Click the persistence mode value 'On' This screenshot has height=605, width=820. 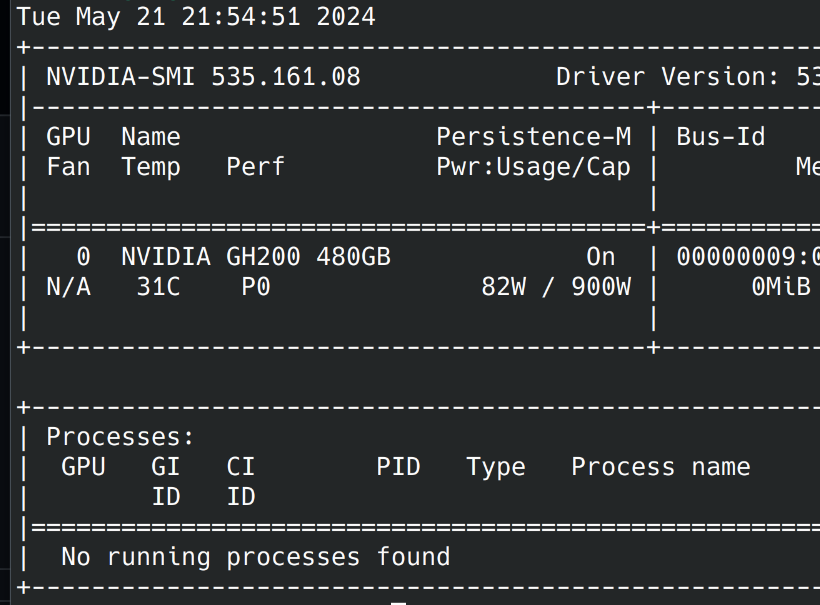(x=601, y=257)
